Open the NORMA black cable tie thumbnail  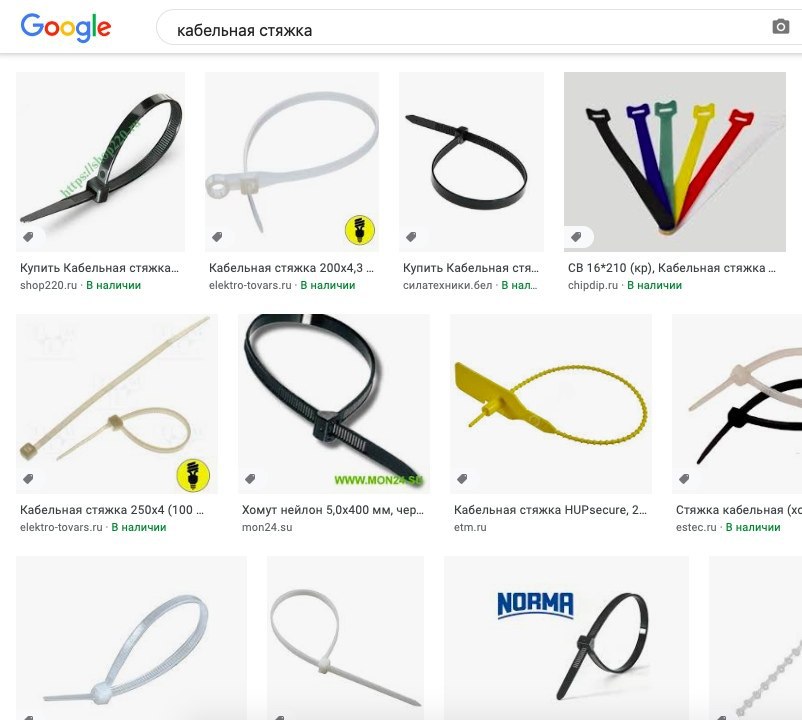(x=566, y=638)
